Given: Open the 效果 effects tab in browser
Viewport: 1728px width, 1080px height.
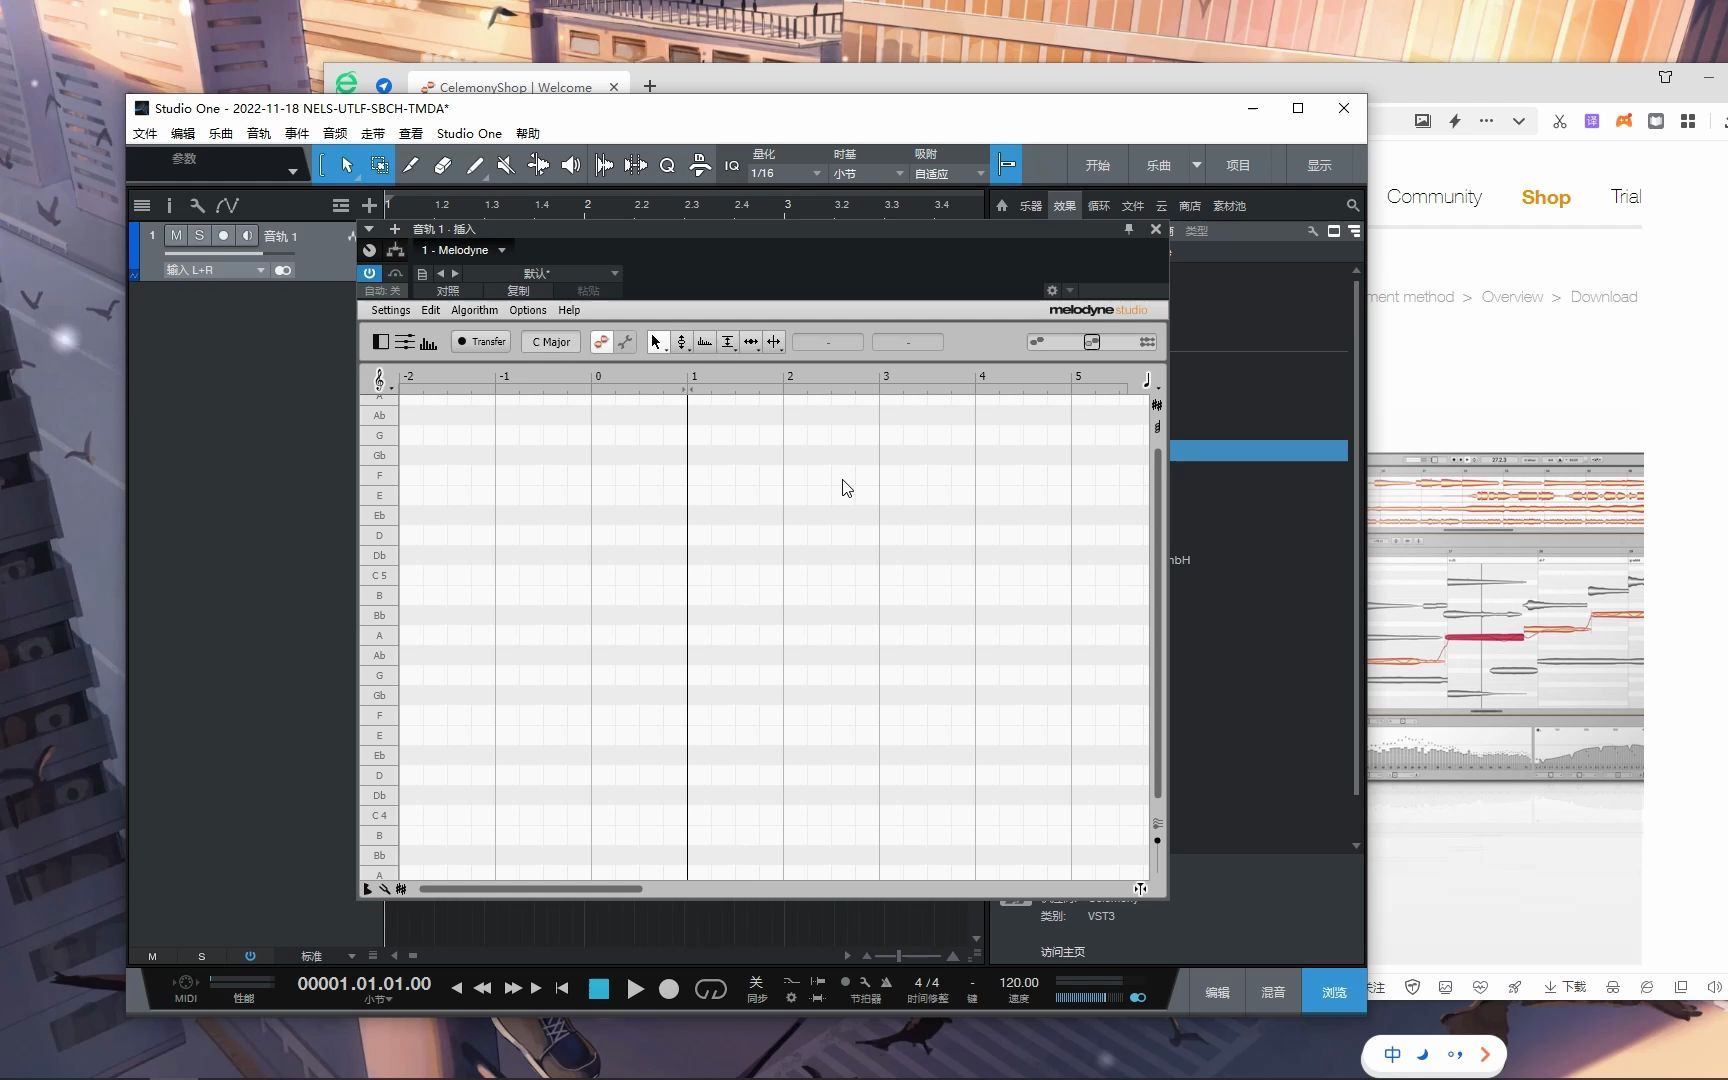Looking at the screenshot, I should 1064,205.
